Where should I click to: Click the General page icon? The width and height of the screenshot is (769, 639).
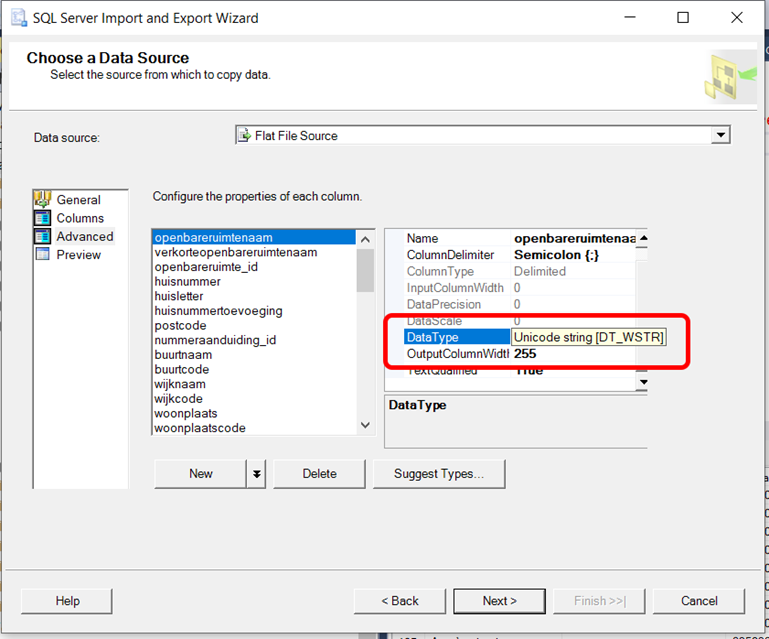click(x=42, y=199)
